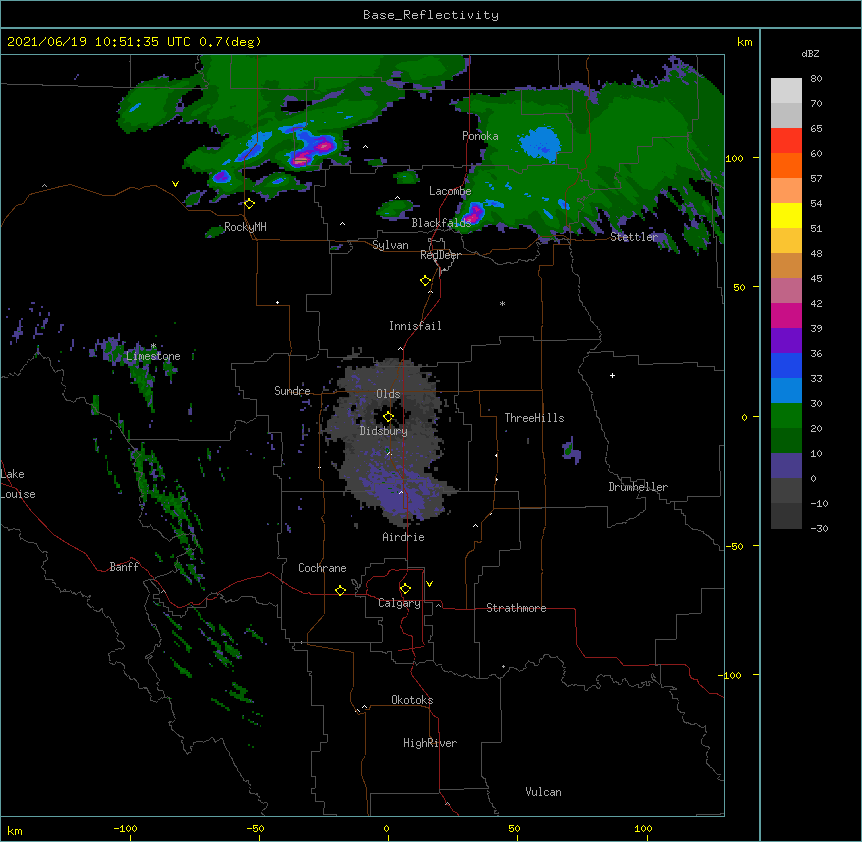Click the Okotoks label
The image size is (862, 842).
point(412,700)
